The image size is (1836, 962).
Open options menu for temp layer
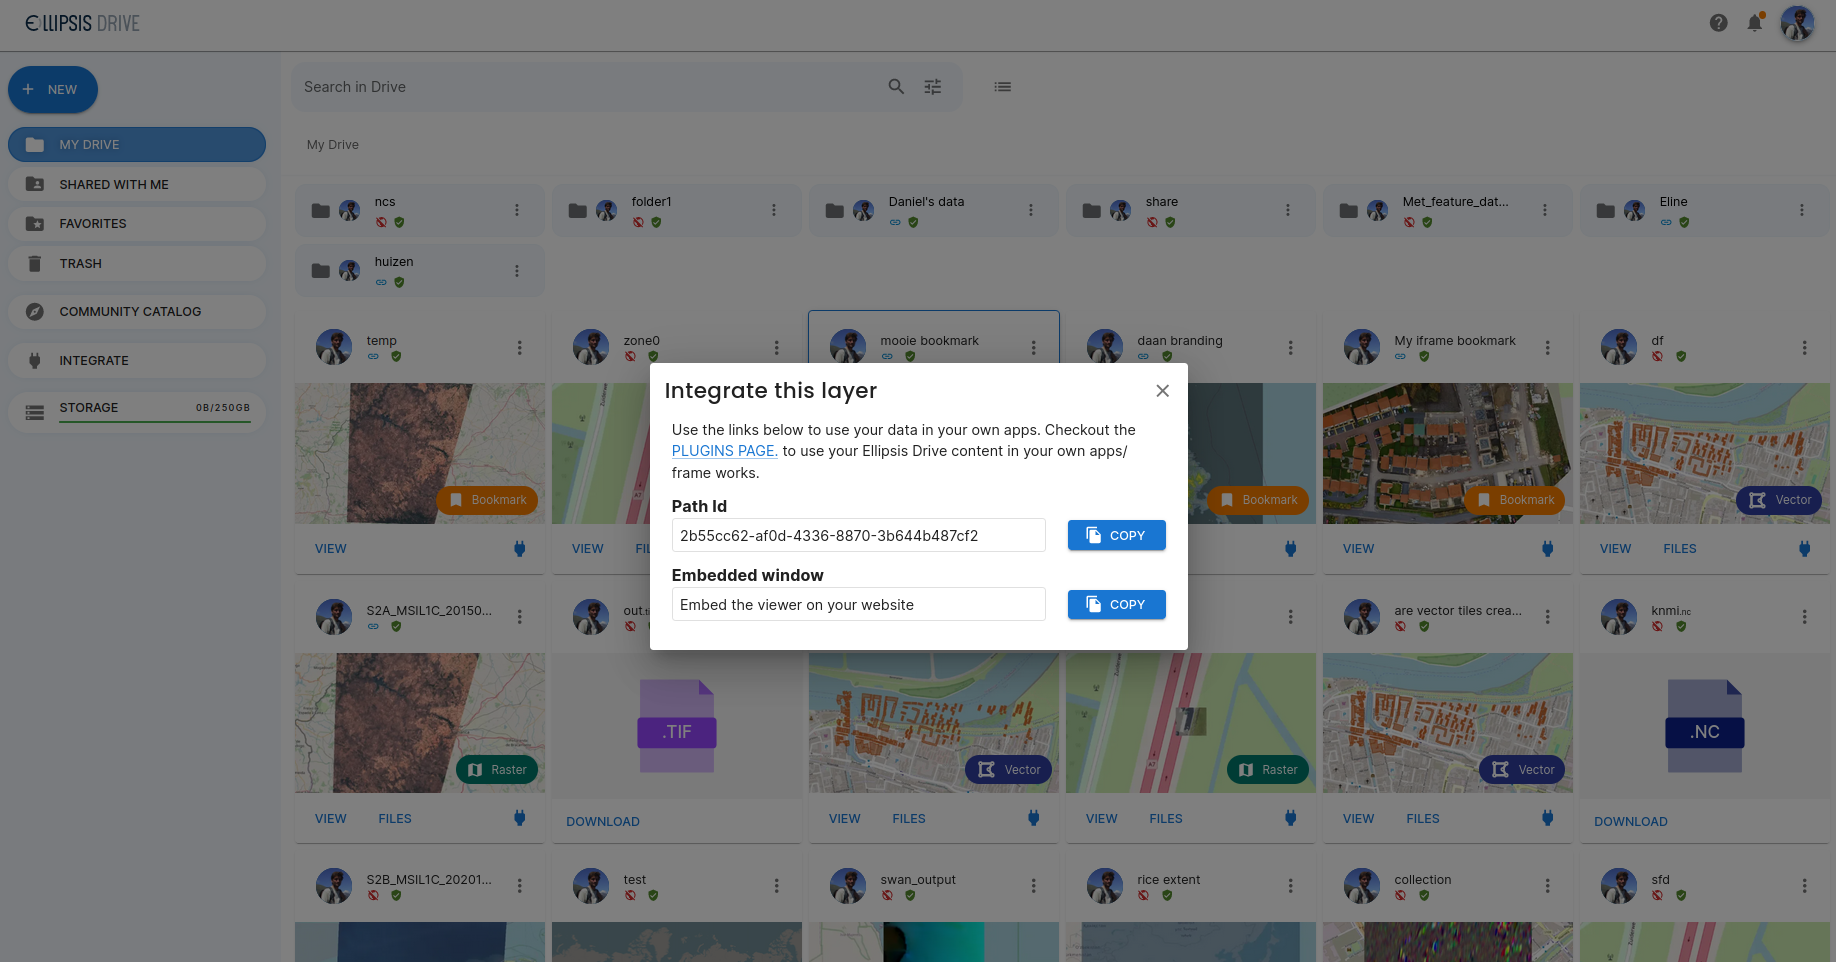coord(519,348)
